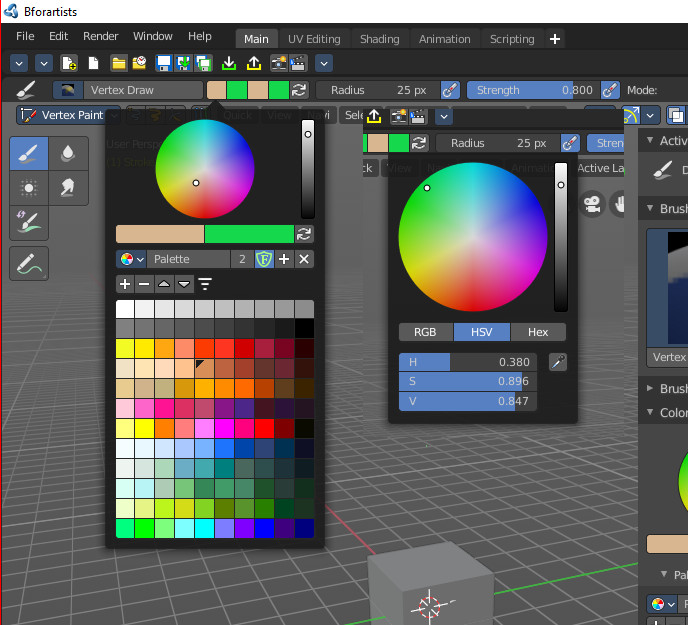Open palette browse dropdown beside Palette name
The image size is (688, 625).
131,259
